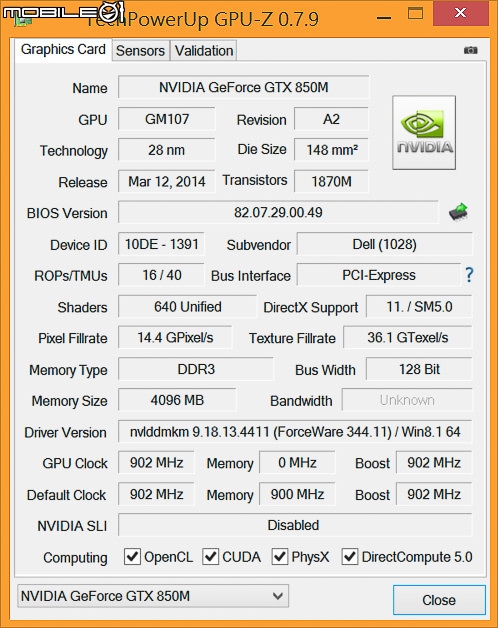Click the Texture Fillrate field 36.1 GTexel/s
The image size is (498, 628).
[x=408, y=338]
